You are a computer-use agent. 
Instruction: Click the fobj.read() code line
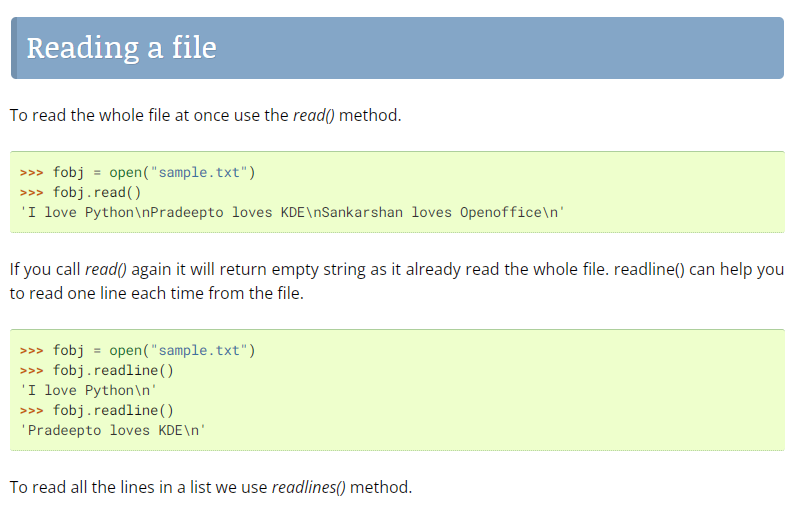point(97,192)
